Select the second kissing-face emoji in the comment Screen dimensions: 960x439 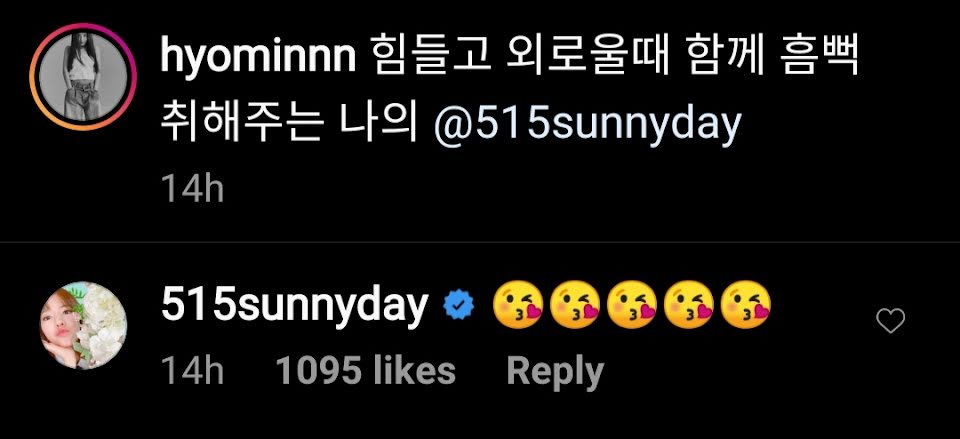tap(574, 304)
